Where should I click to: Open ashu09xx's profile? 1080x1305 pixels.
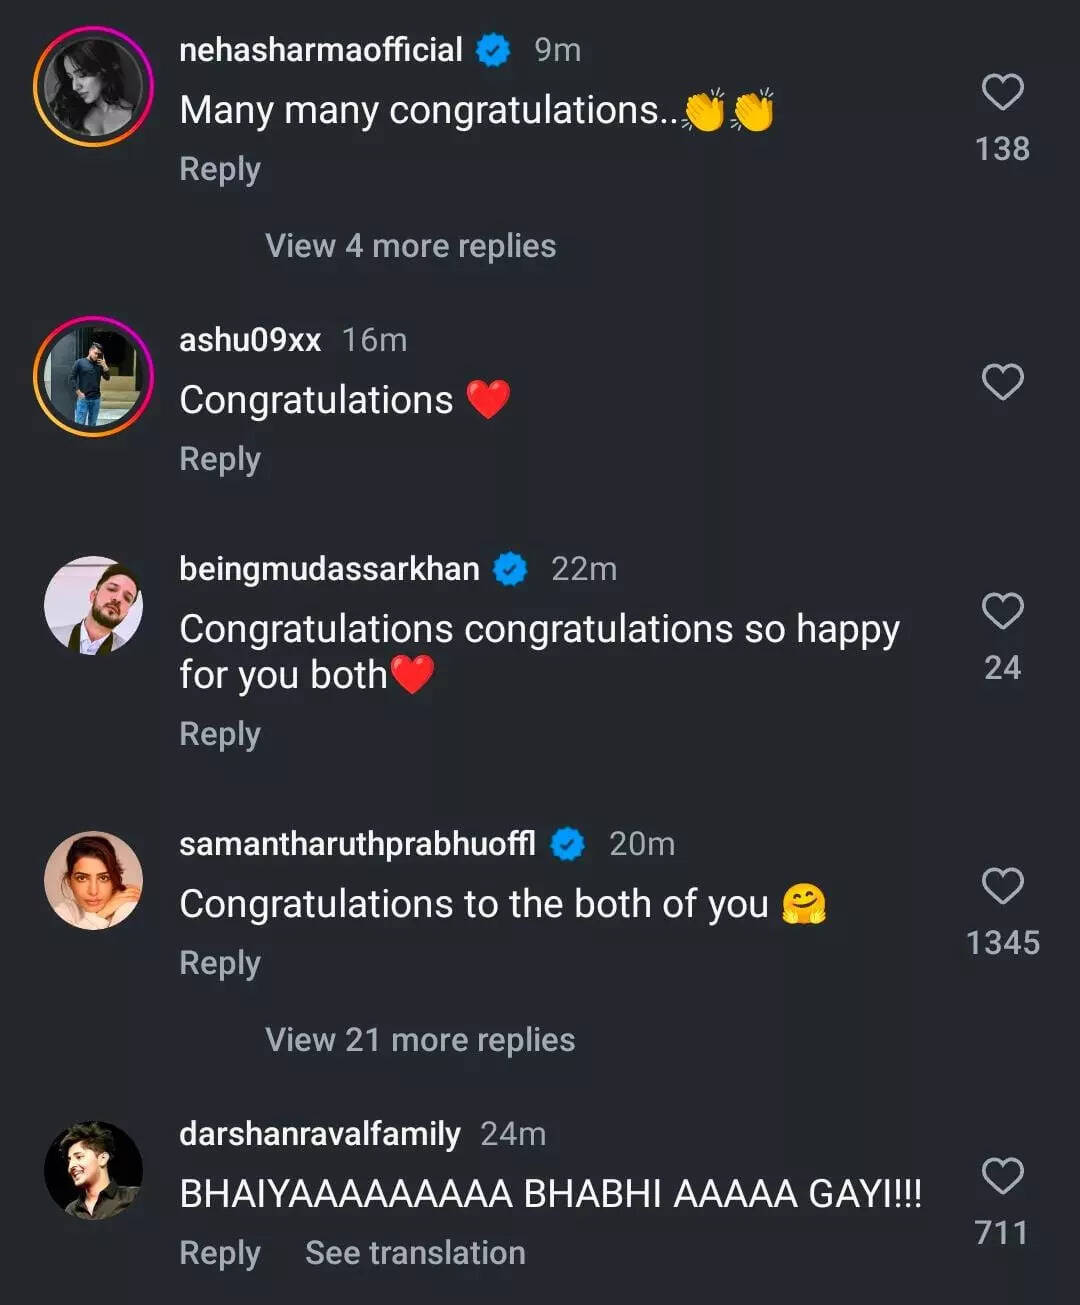[x=249, y=339]
